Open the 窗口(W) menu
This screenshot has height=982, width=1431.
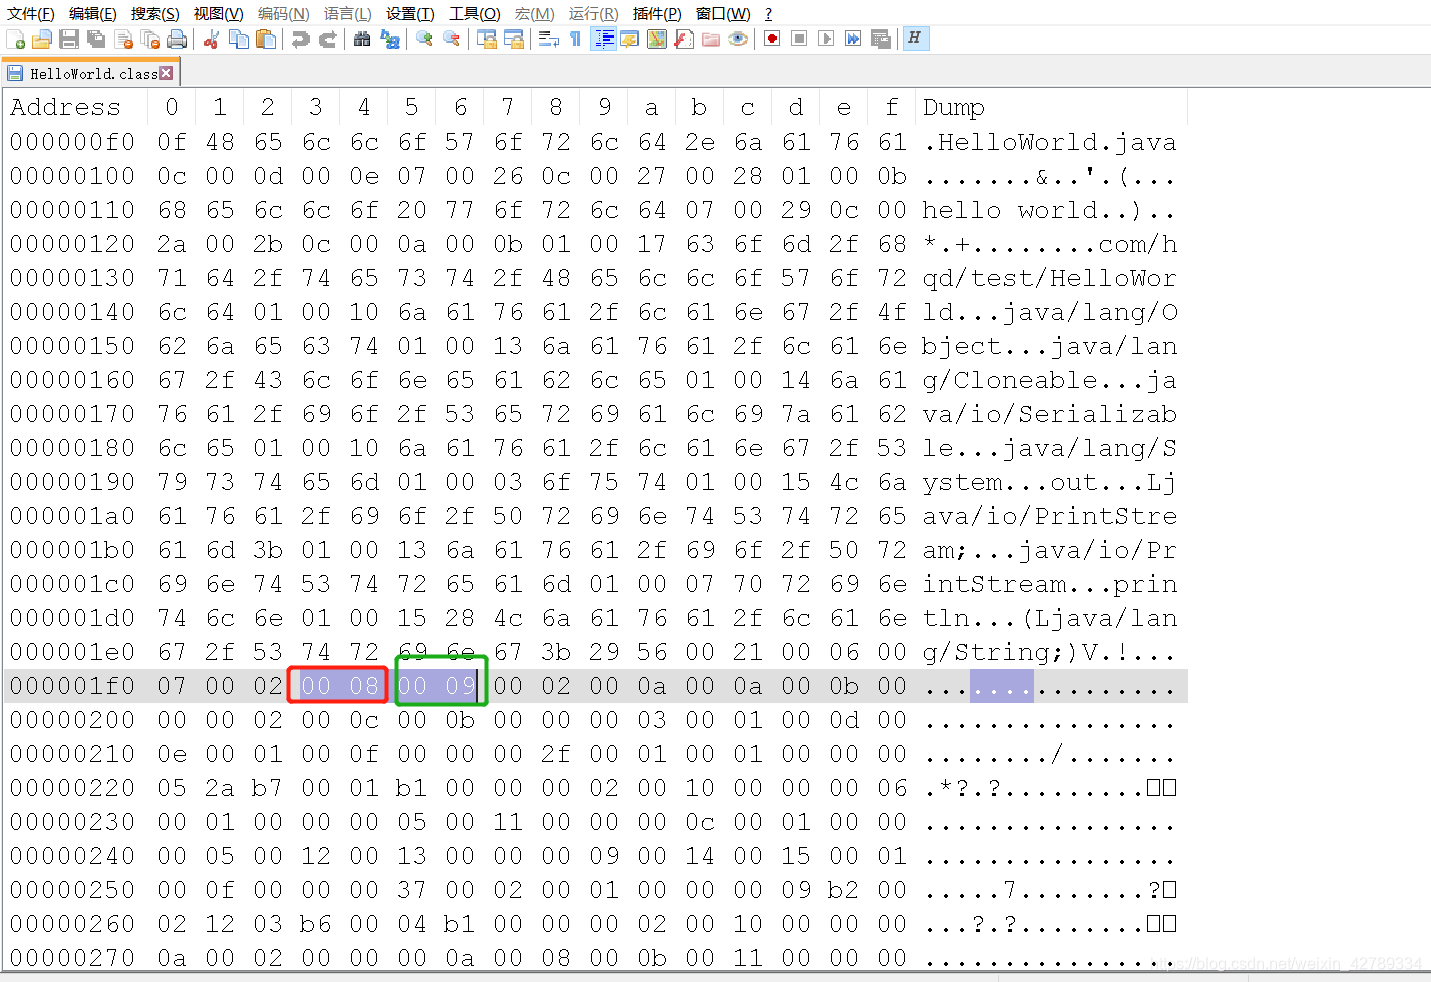coord(723,13)
